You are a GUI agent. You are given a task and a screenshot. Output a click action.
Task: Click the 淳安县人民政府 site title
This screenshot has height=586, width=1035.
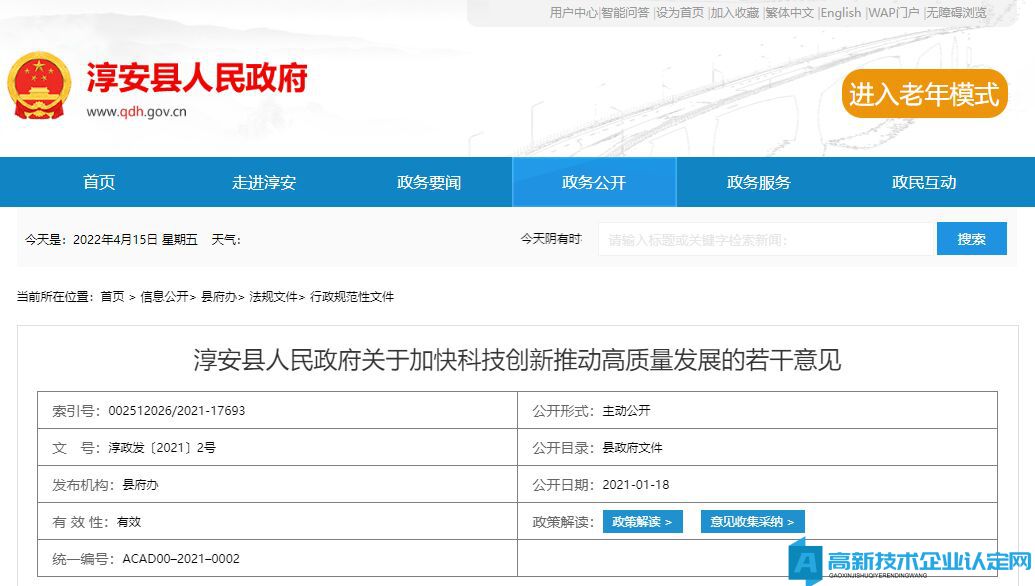(x=197, y=78)
